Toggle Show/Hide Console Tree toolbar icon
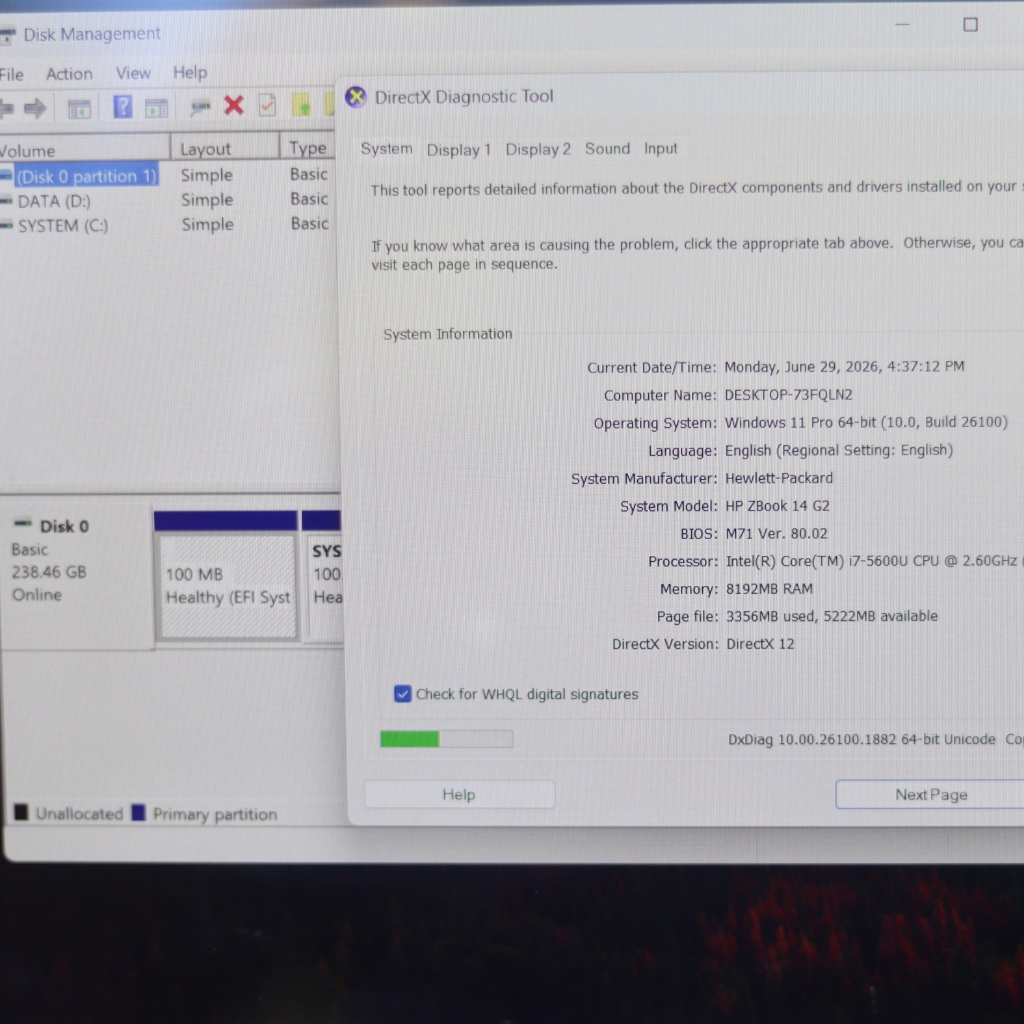The height and width of the screenshot is (1024, 1024). coord(79,108)
